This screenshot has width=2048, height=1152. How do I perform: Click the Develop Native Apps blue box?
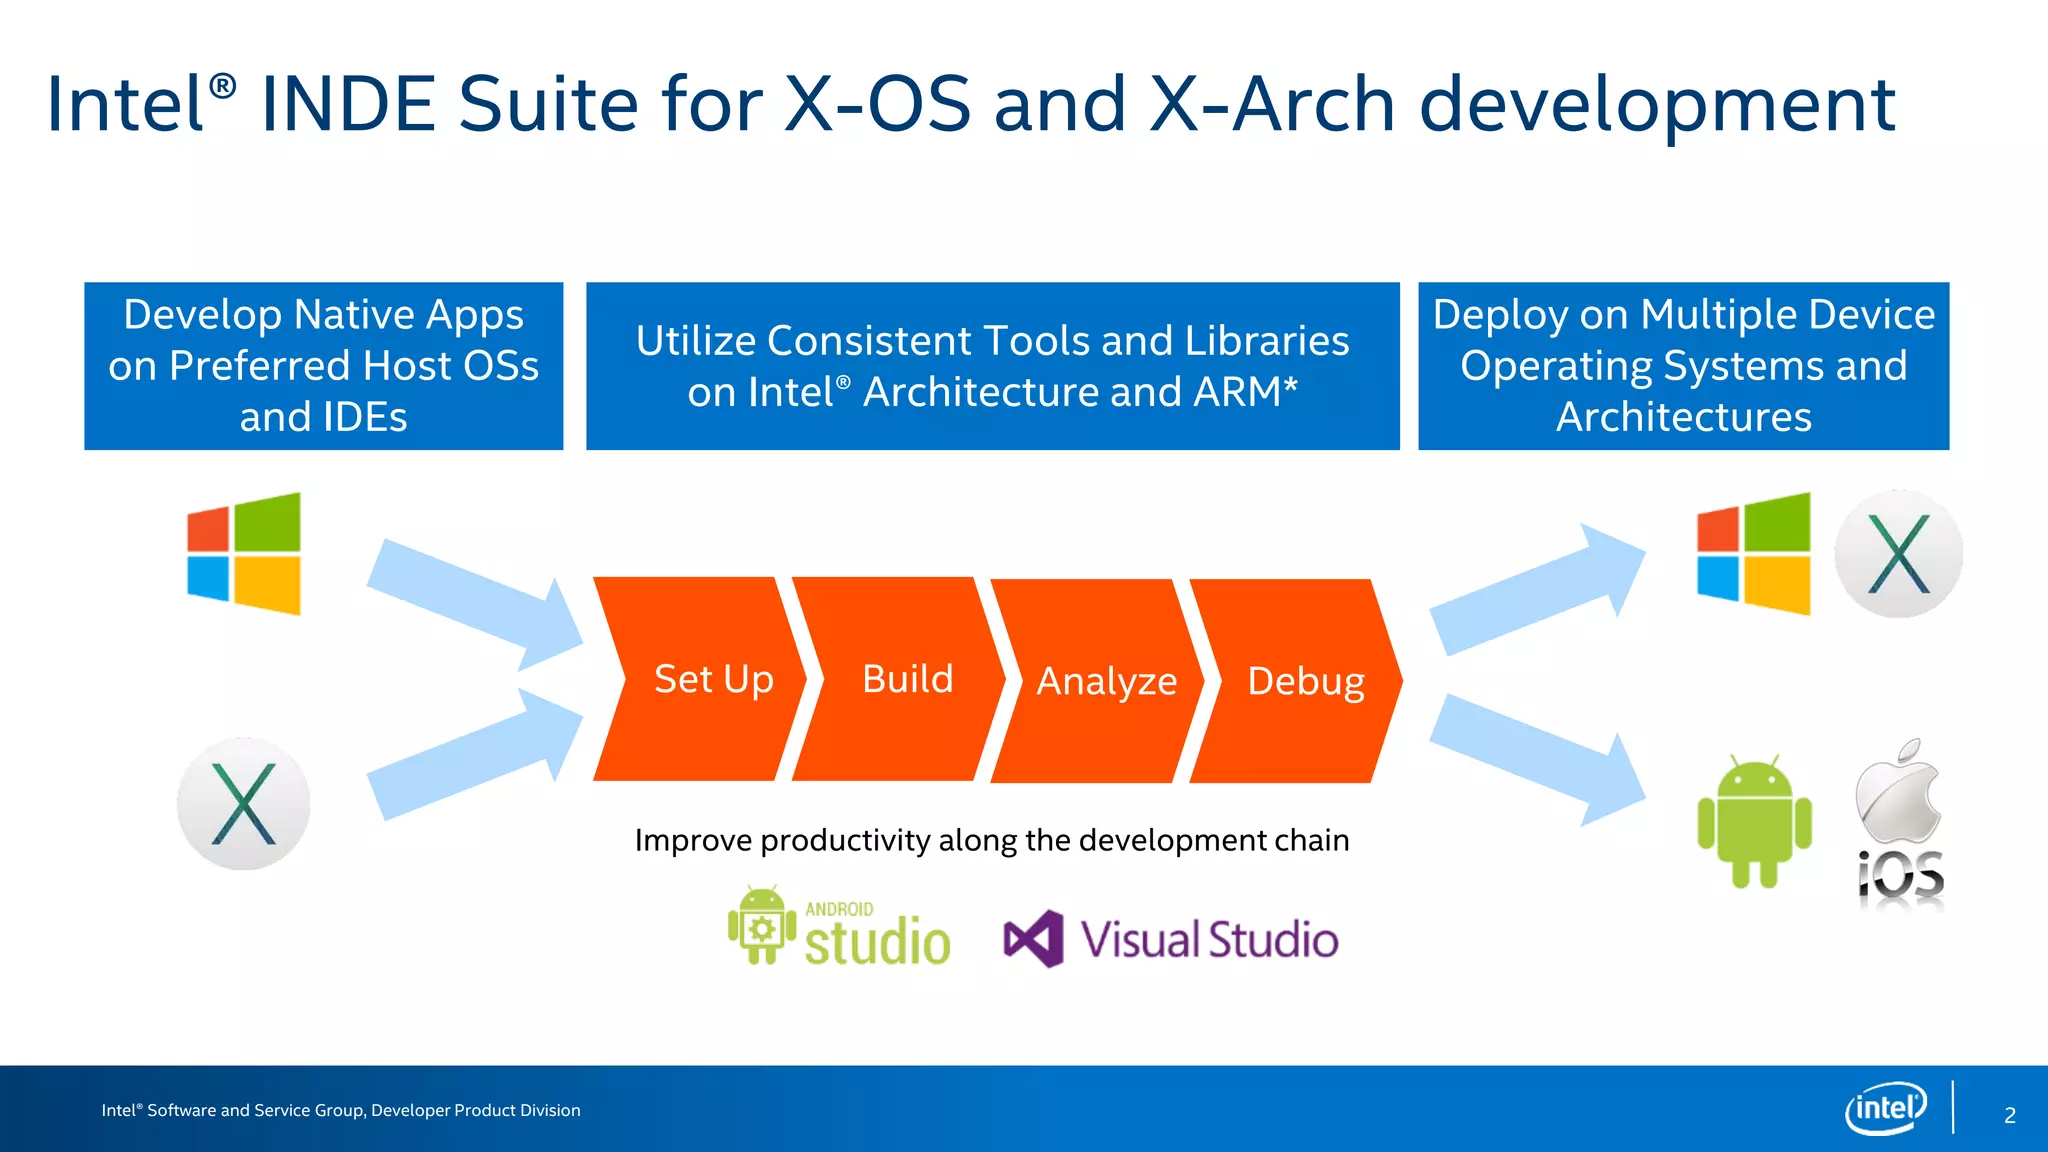324,366
